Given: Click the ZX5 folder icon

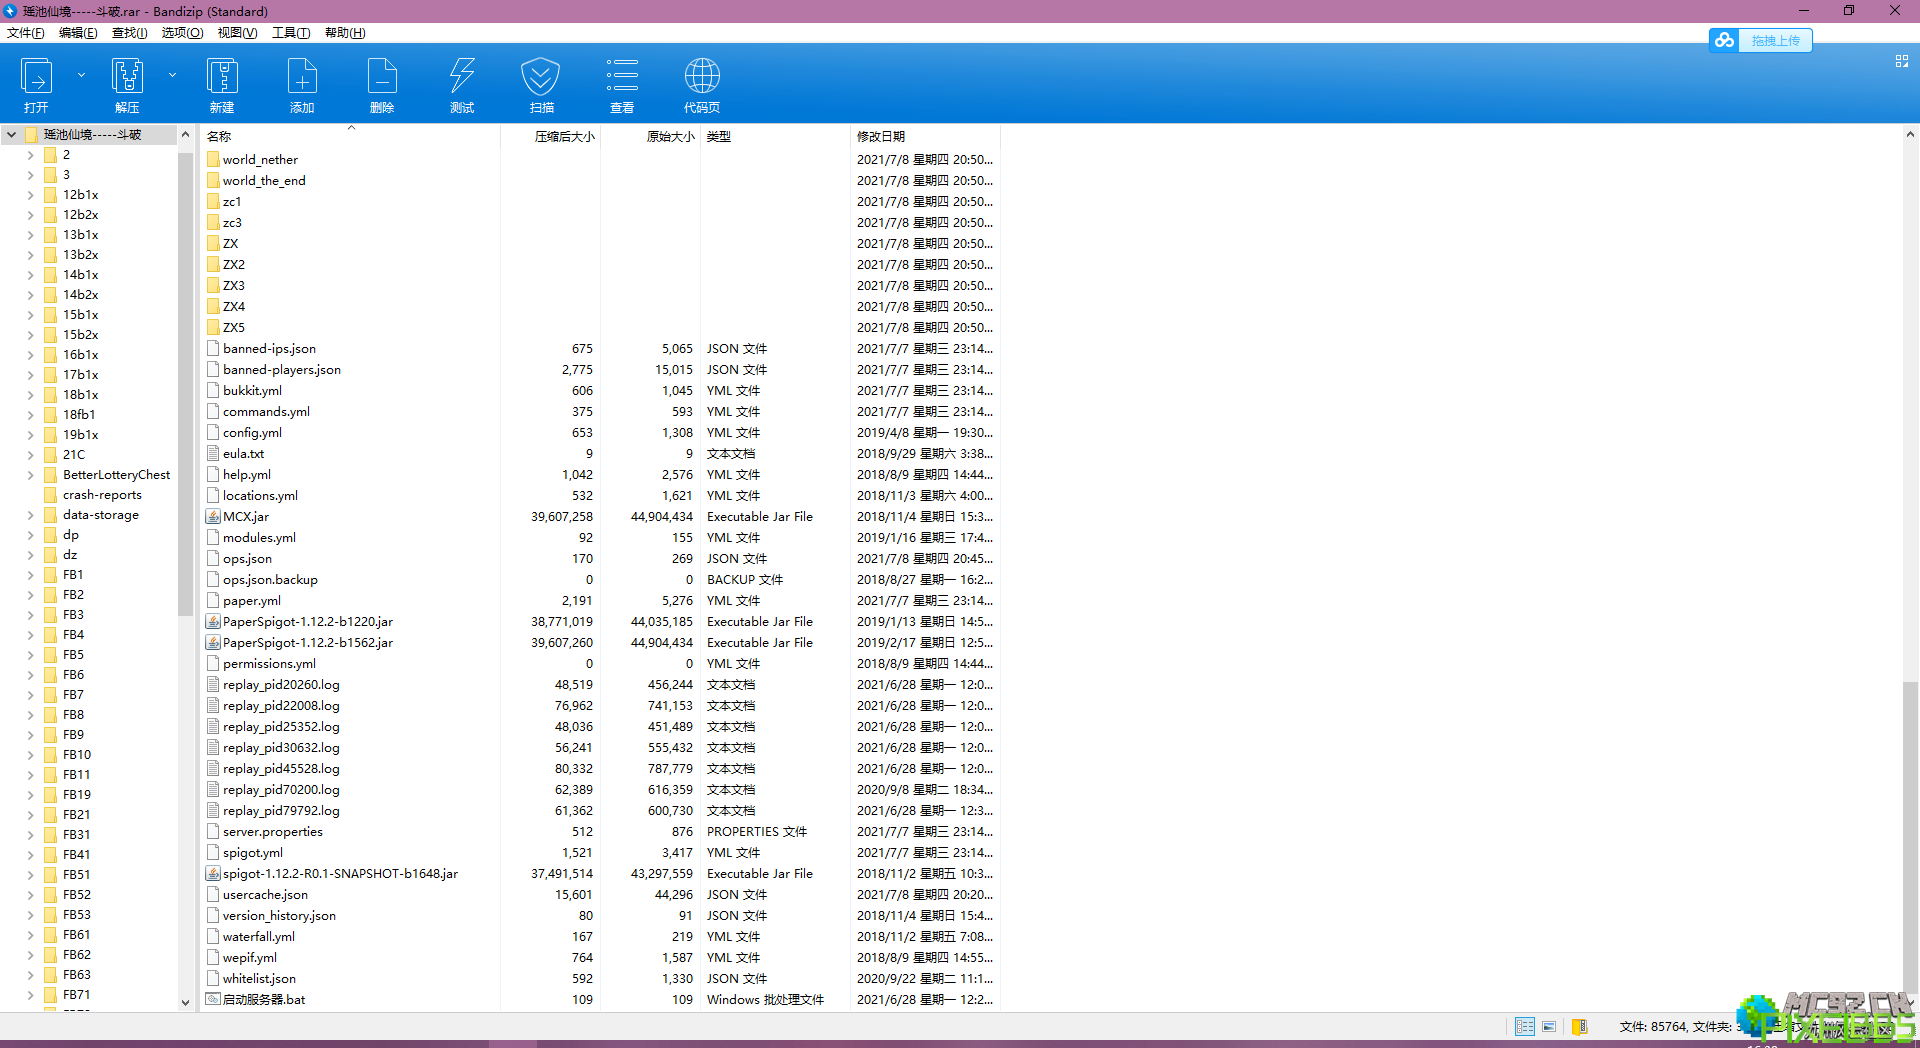Looking at the screenshot, I should click(213, 327).
